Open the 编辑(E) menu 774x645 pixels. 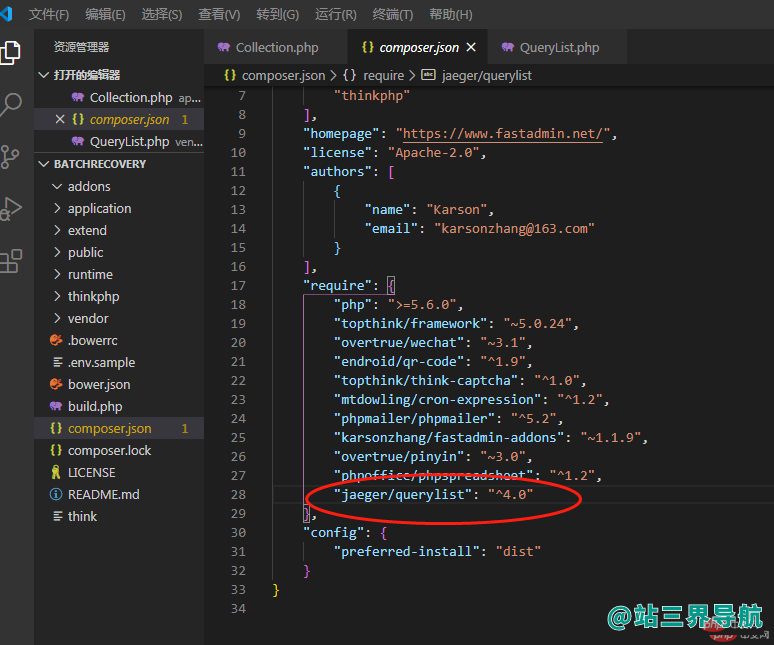tap(105, 14)
